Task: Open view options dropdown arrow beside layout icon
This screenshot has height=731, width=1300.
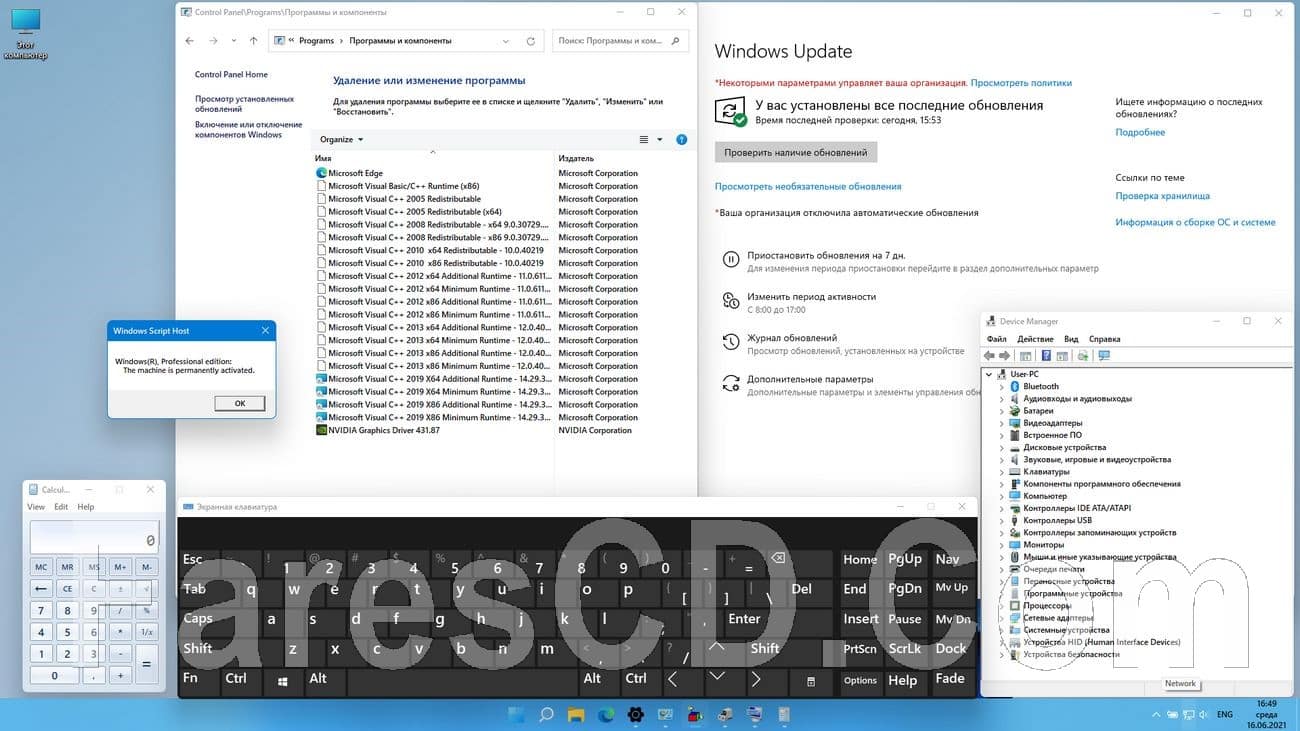Action: 660,140
